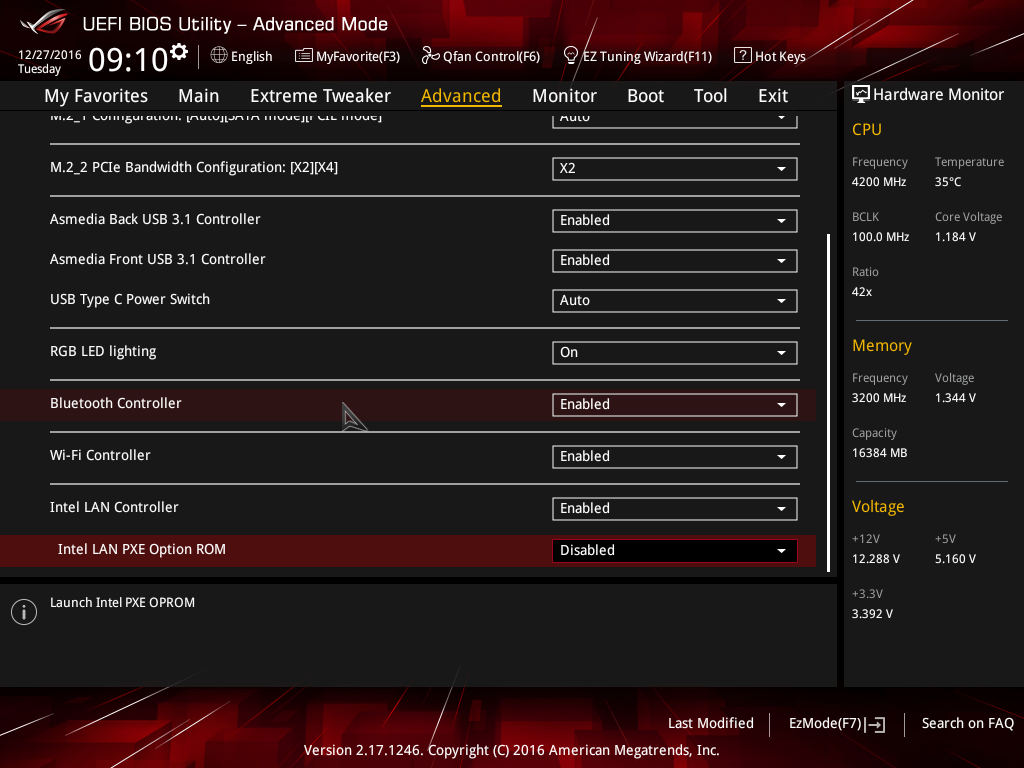Select Intel LAN PXE Option ROM label

[142, 549]
